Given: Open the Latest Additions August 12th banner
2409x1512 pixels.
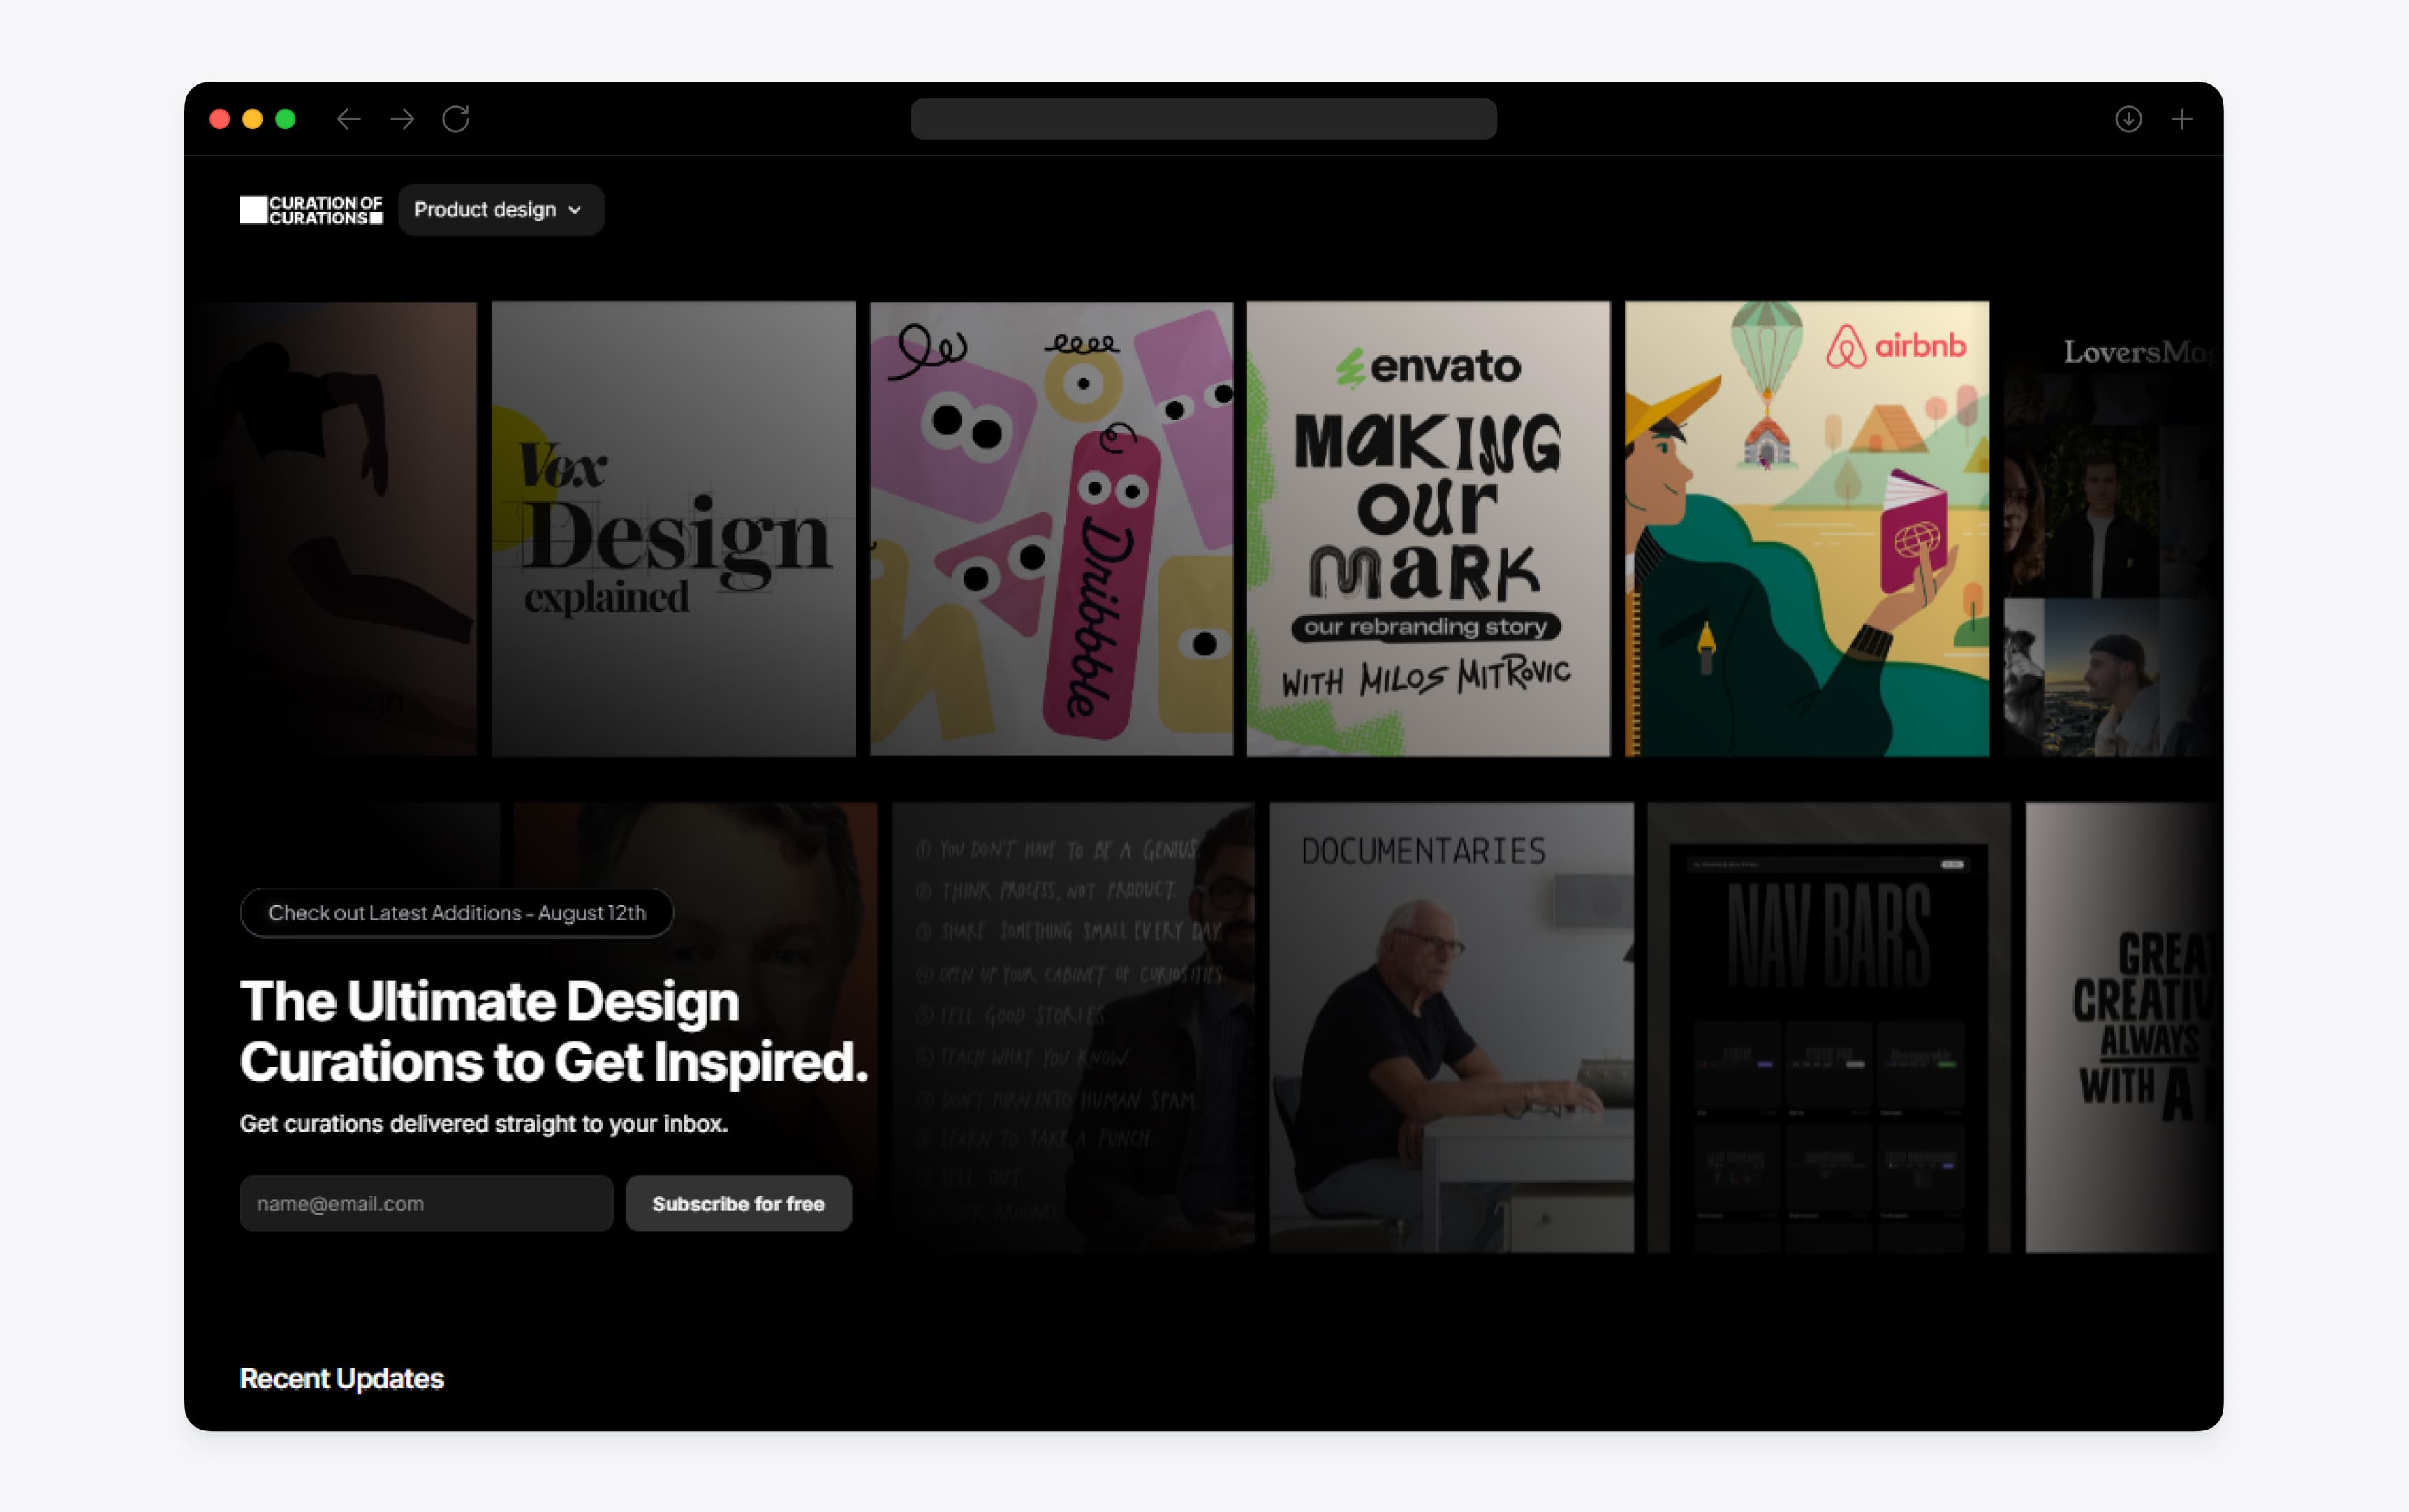Looking at the screenshot, I should coord(457,912).
